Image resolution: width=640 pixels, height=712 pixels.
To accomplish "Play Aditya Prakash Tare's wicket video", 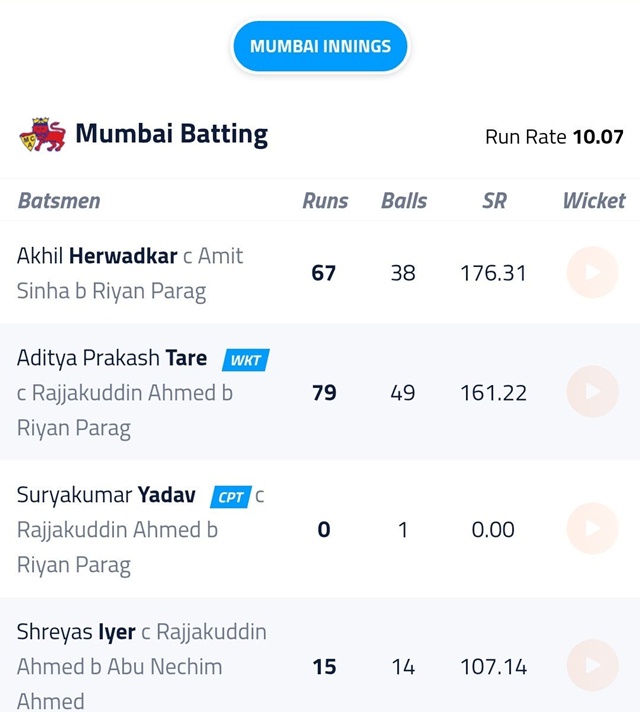I will pyautogui.click(x=592, y=391).
